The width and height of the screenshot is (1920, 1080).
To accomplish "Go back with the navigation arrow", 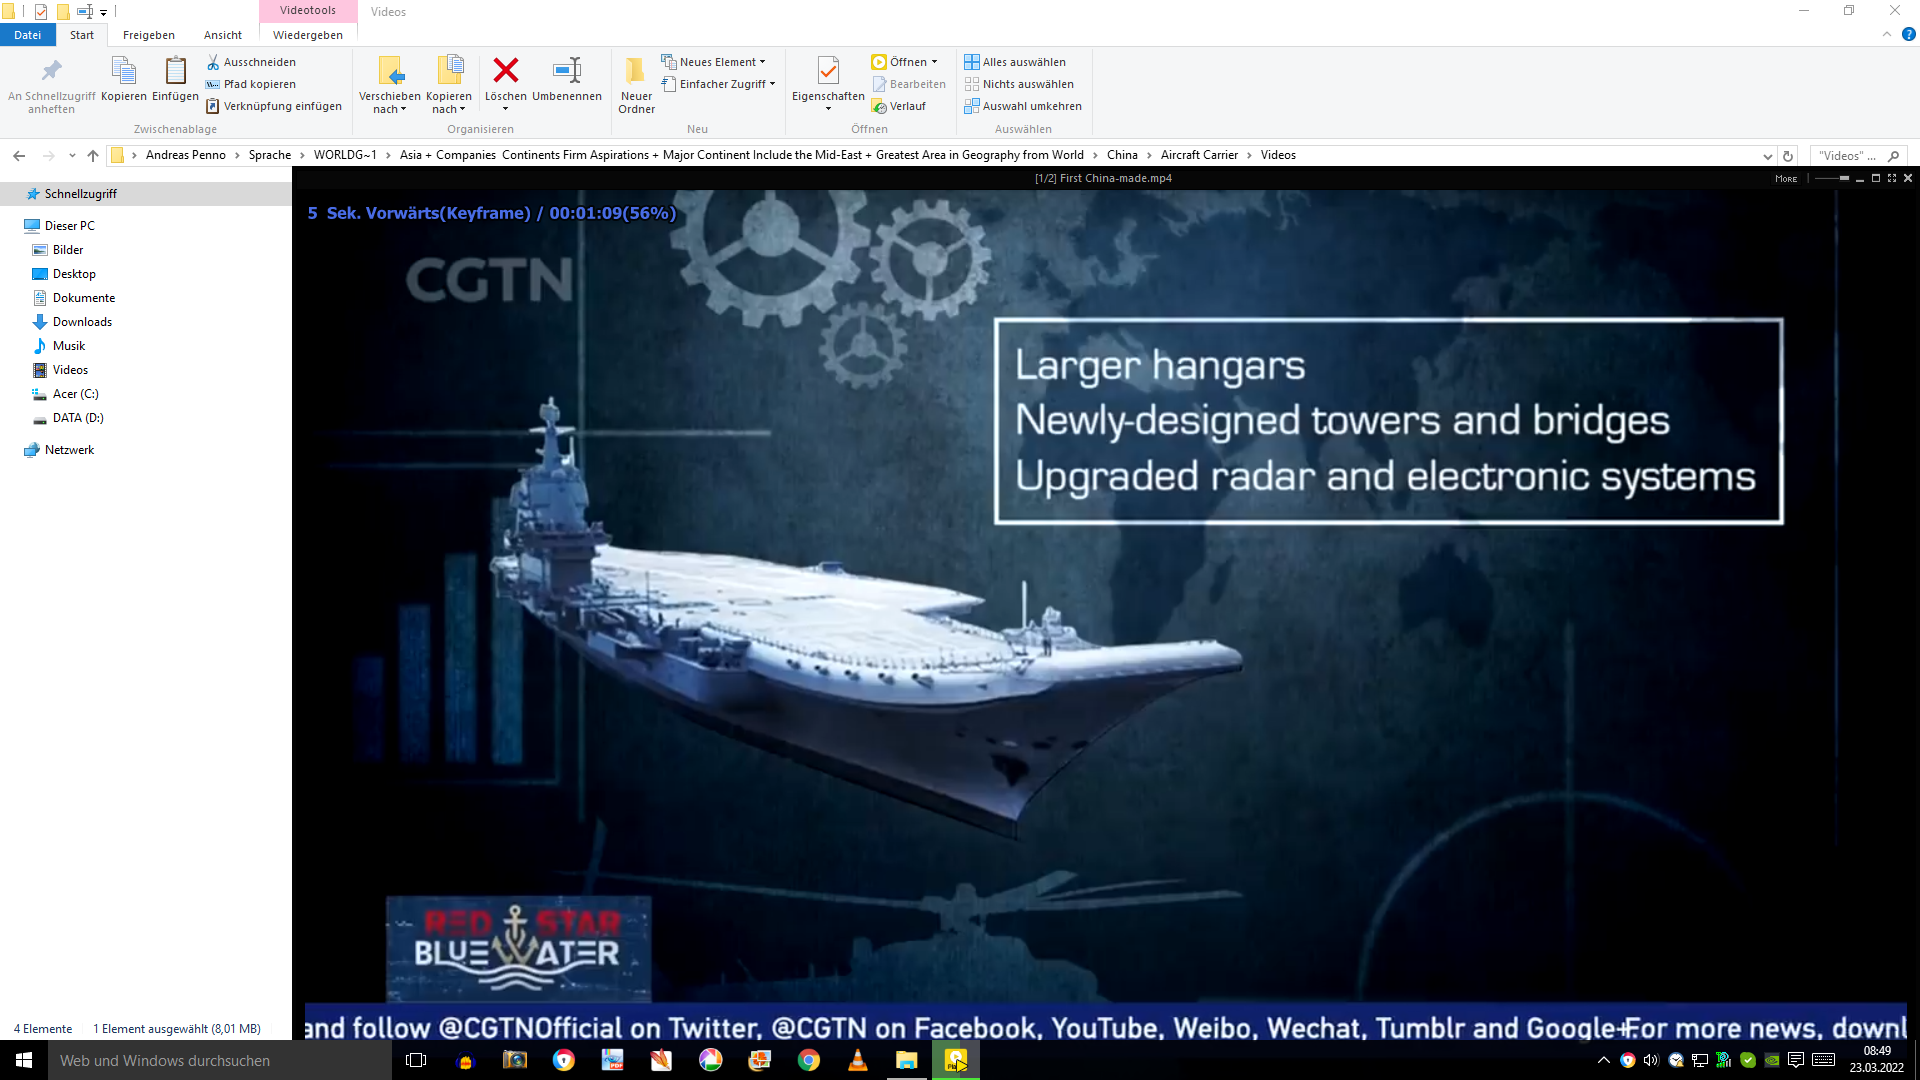I will coord(19,155).
